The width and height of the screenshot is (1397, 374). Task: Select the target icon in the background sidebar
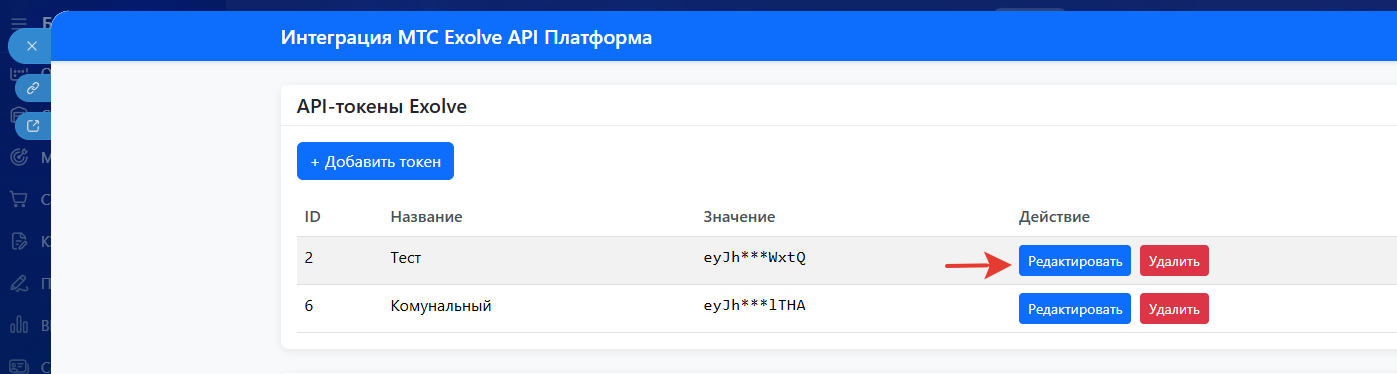click(19, 157)
